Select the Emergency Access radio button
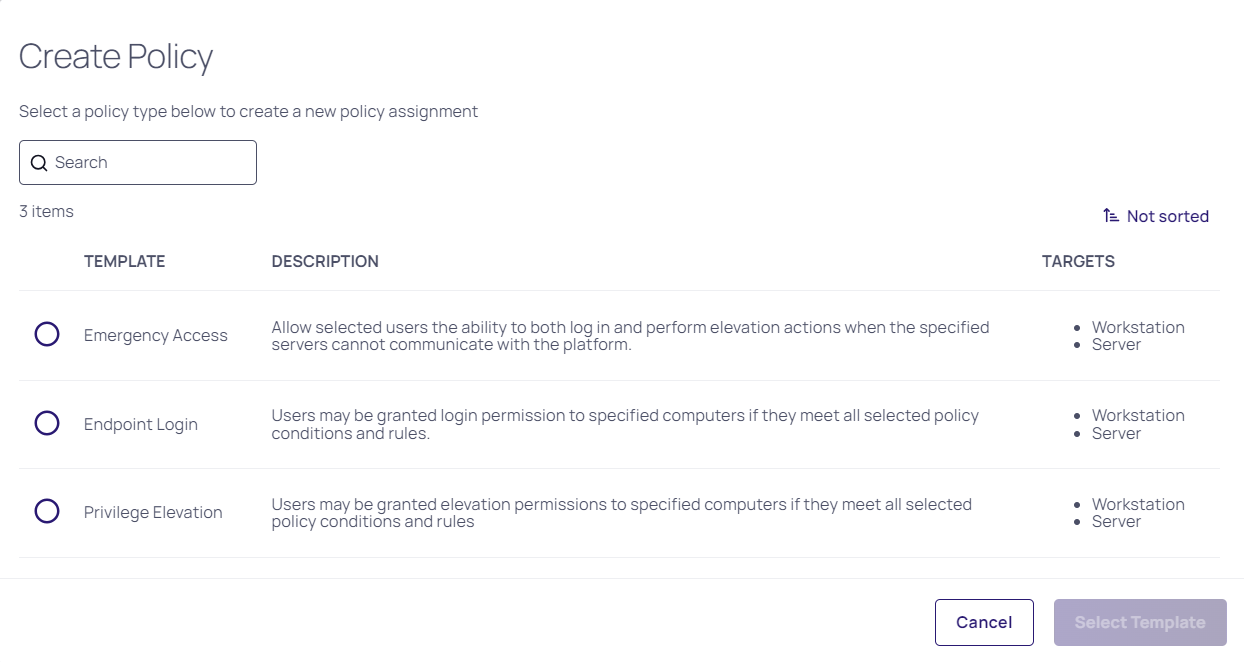The image size is (1244, 662). (47, 334)
